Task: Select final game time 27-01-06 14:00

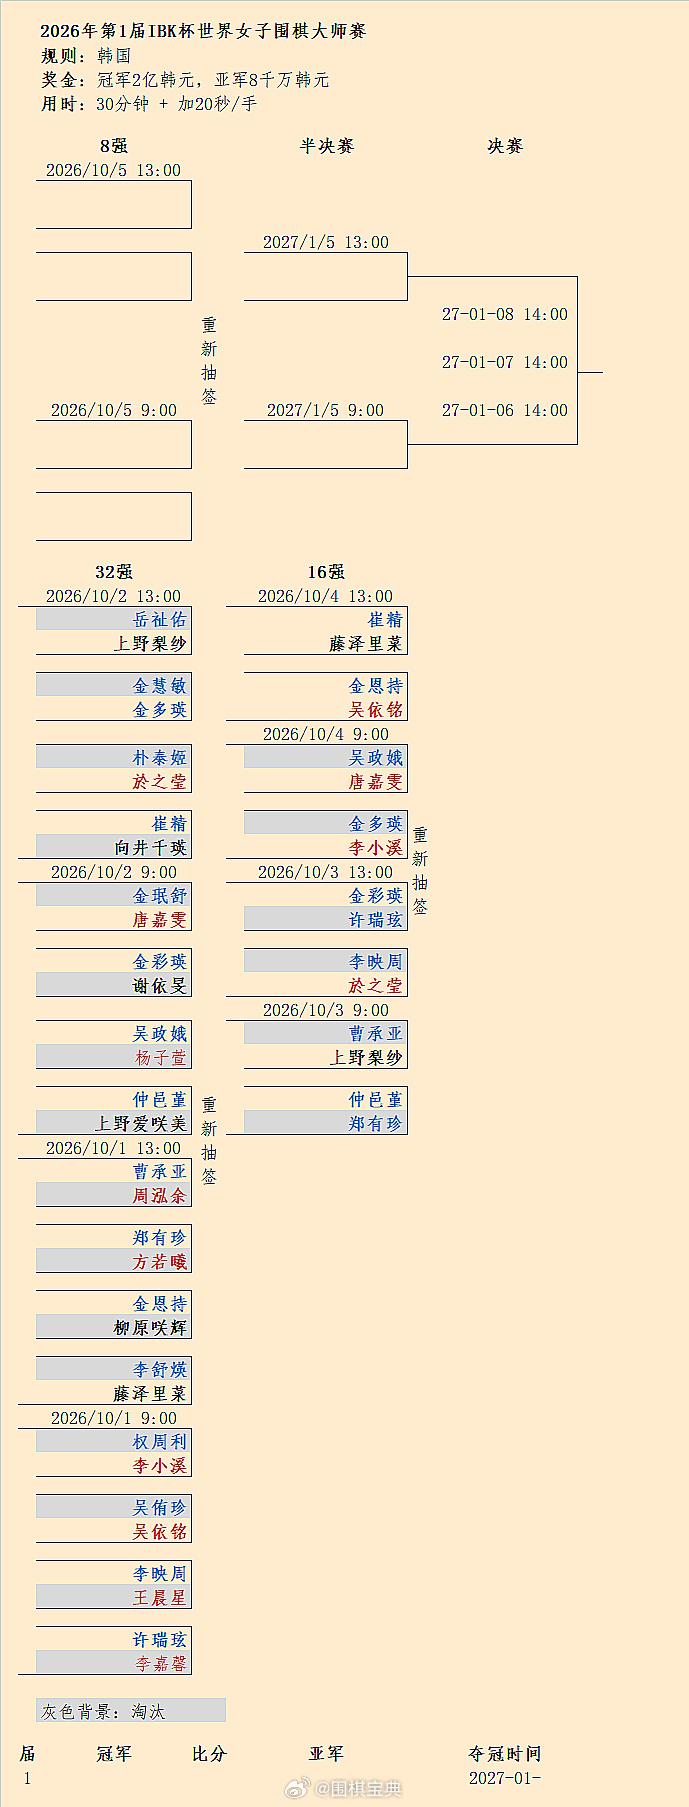Action: tap(505, 411)
